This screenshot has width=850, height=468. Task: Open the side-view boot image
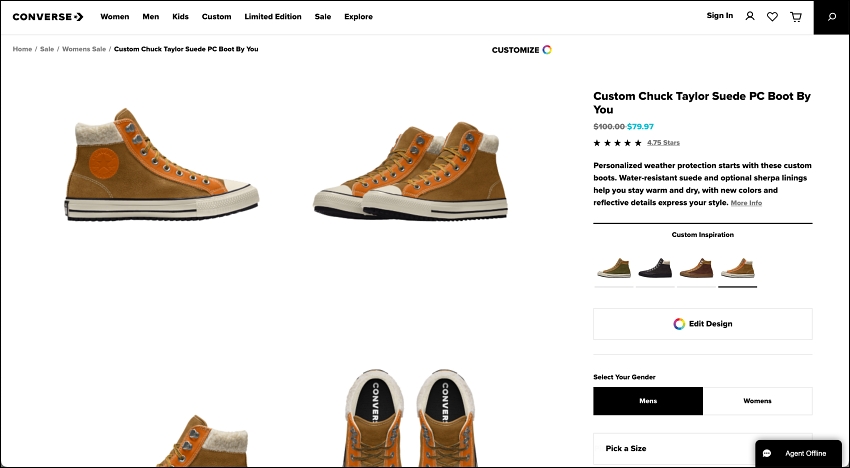point(162,164)
